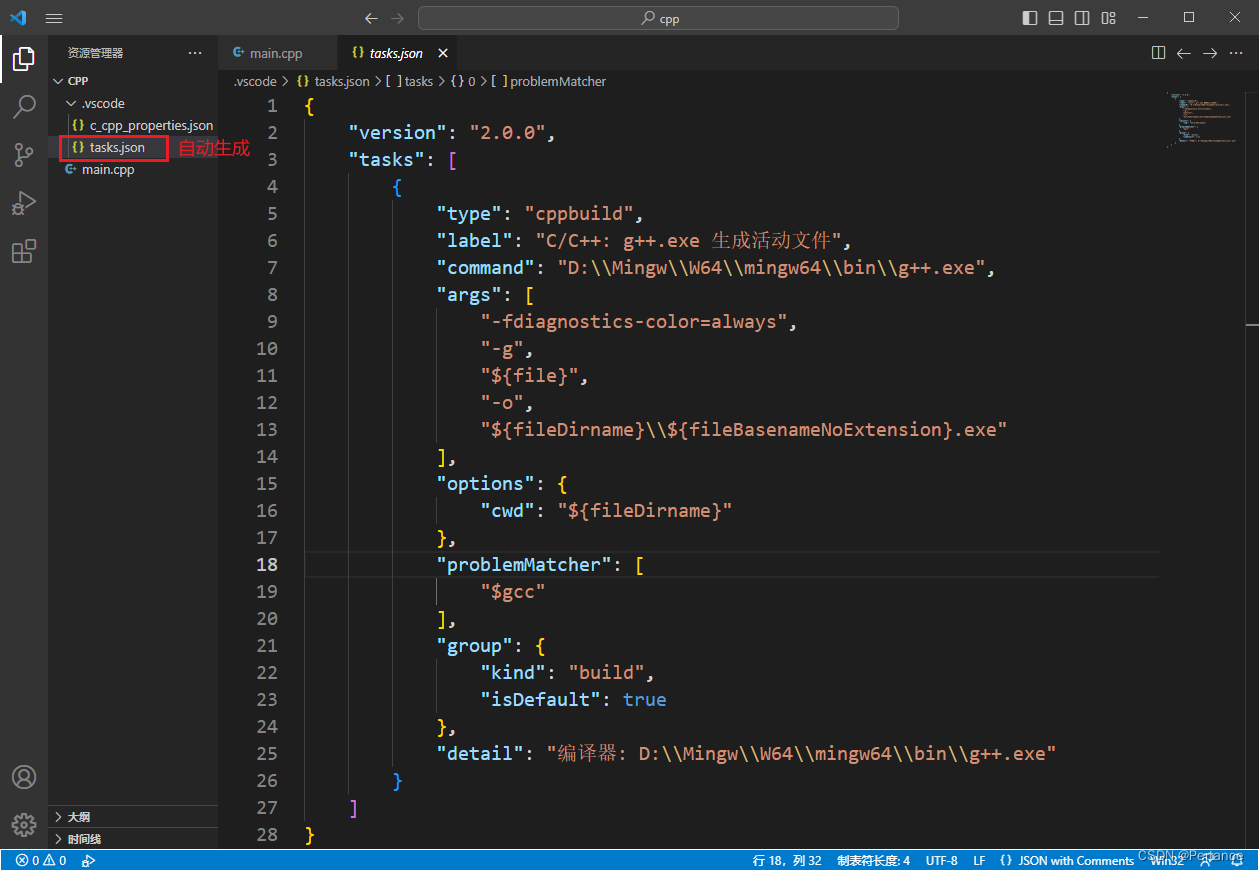1259x871 pixels.
Task: Open Explorer panel More Actions ellipsis
Action: pos(195,53)
